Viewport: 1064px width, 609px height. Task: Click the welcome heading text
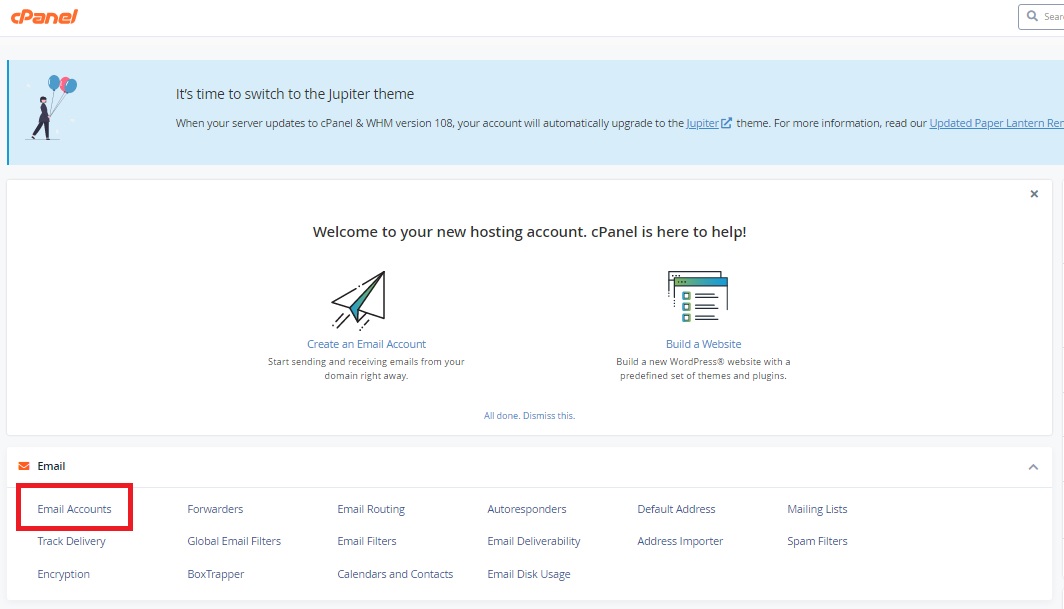pos(529,232)
